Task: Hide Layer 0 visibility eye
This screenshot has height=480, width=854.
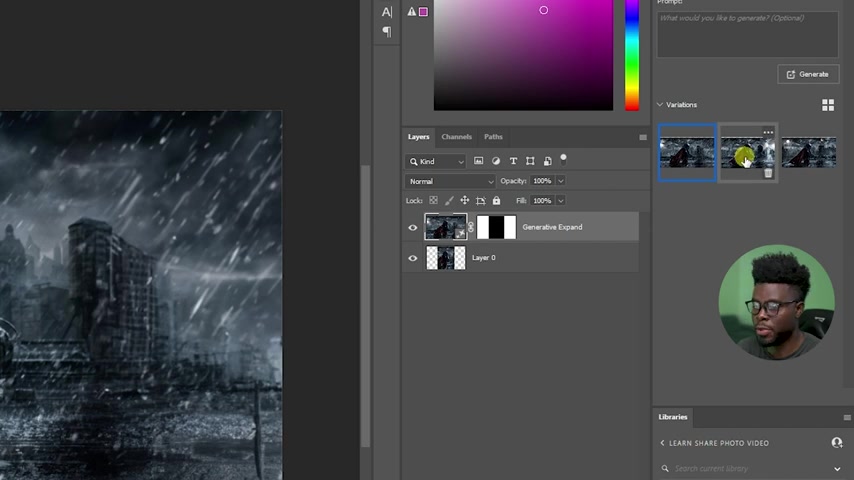Action: point(413,258)
